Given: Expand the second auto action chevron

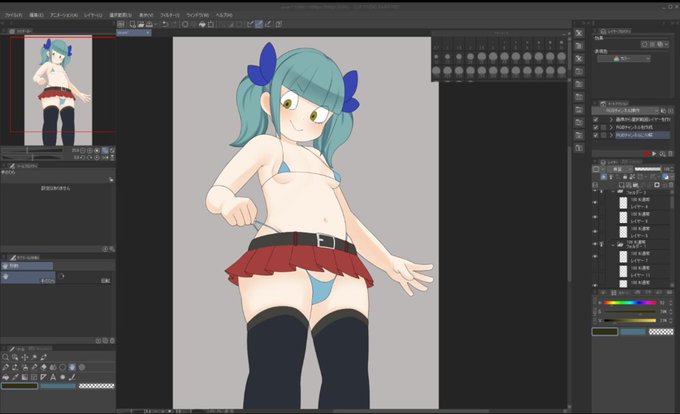Looking at the screenshot, I should 611,127.
